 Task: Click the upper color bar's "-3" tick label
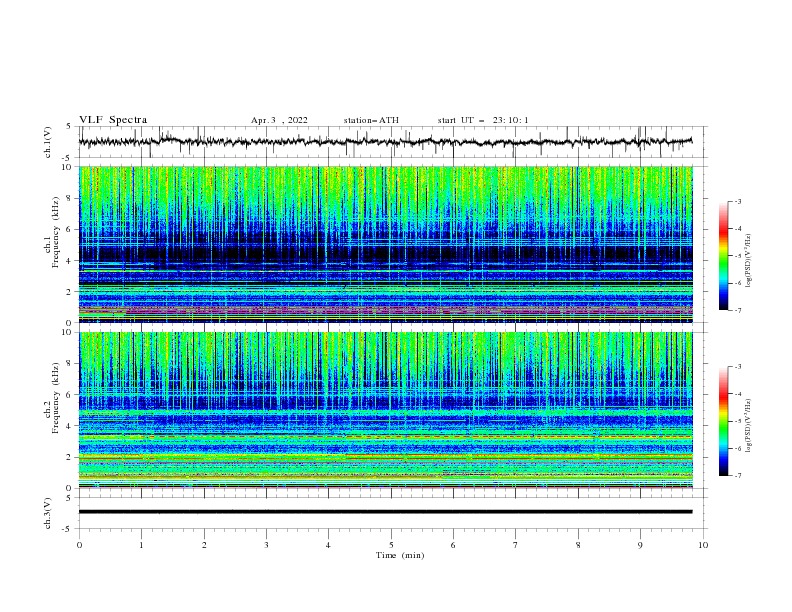click(x=738, y=201)
